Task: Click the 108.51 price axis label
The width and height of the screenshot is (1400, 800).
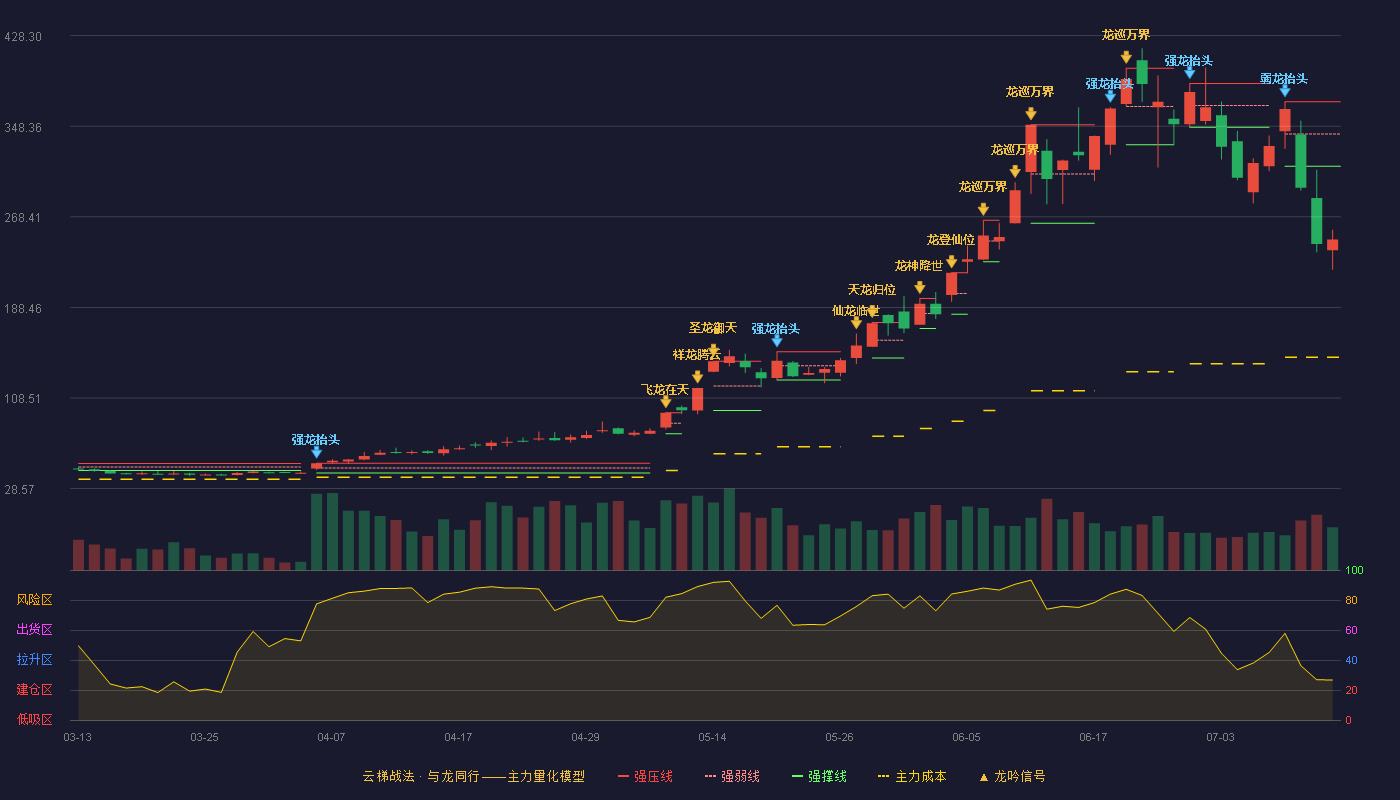Action: point(23,399)
